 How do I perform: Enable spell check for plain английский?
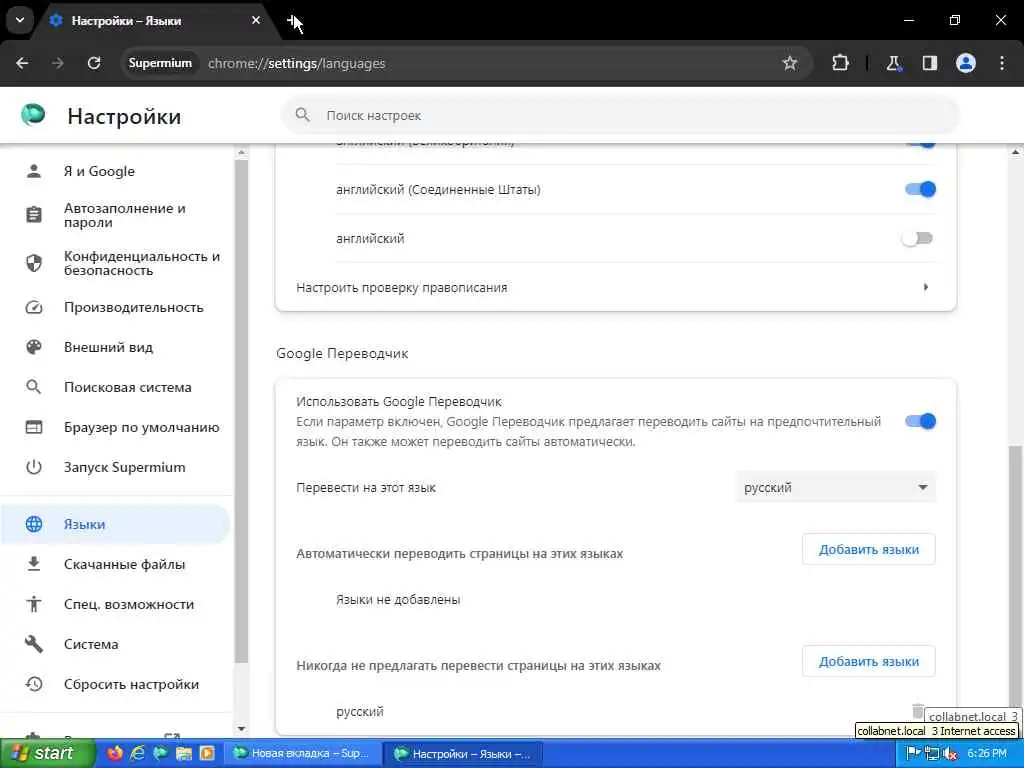[918, 238]
